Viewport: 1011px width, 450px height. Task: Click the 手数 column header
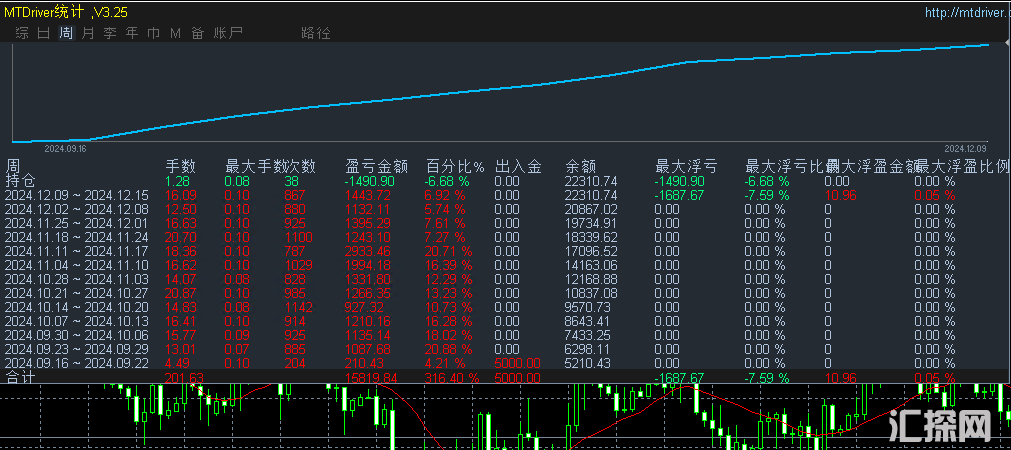coord(180,166)
